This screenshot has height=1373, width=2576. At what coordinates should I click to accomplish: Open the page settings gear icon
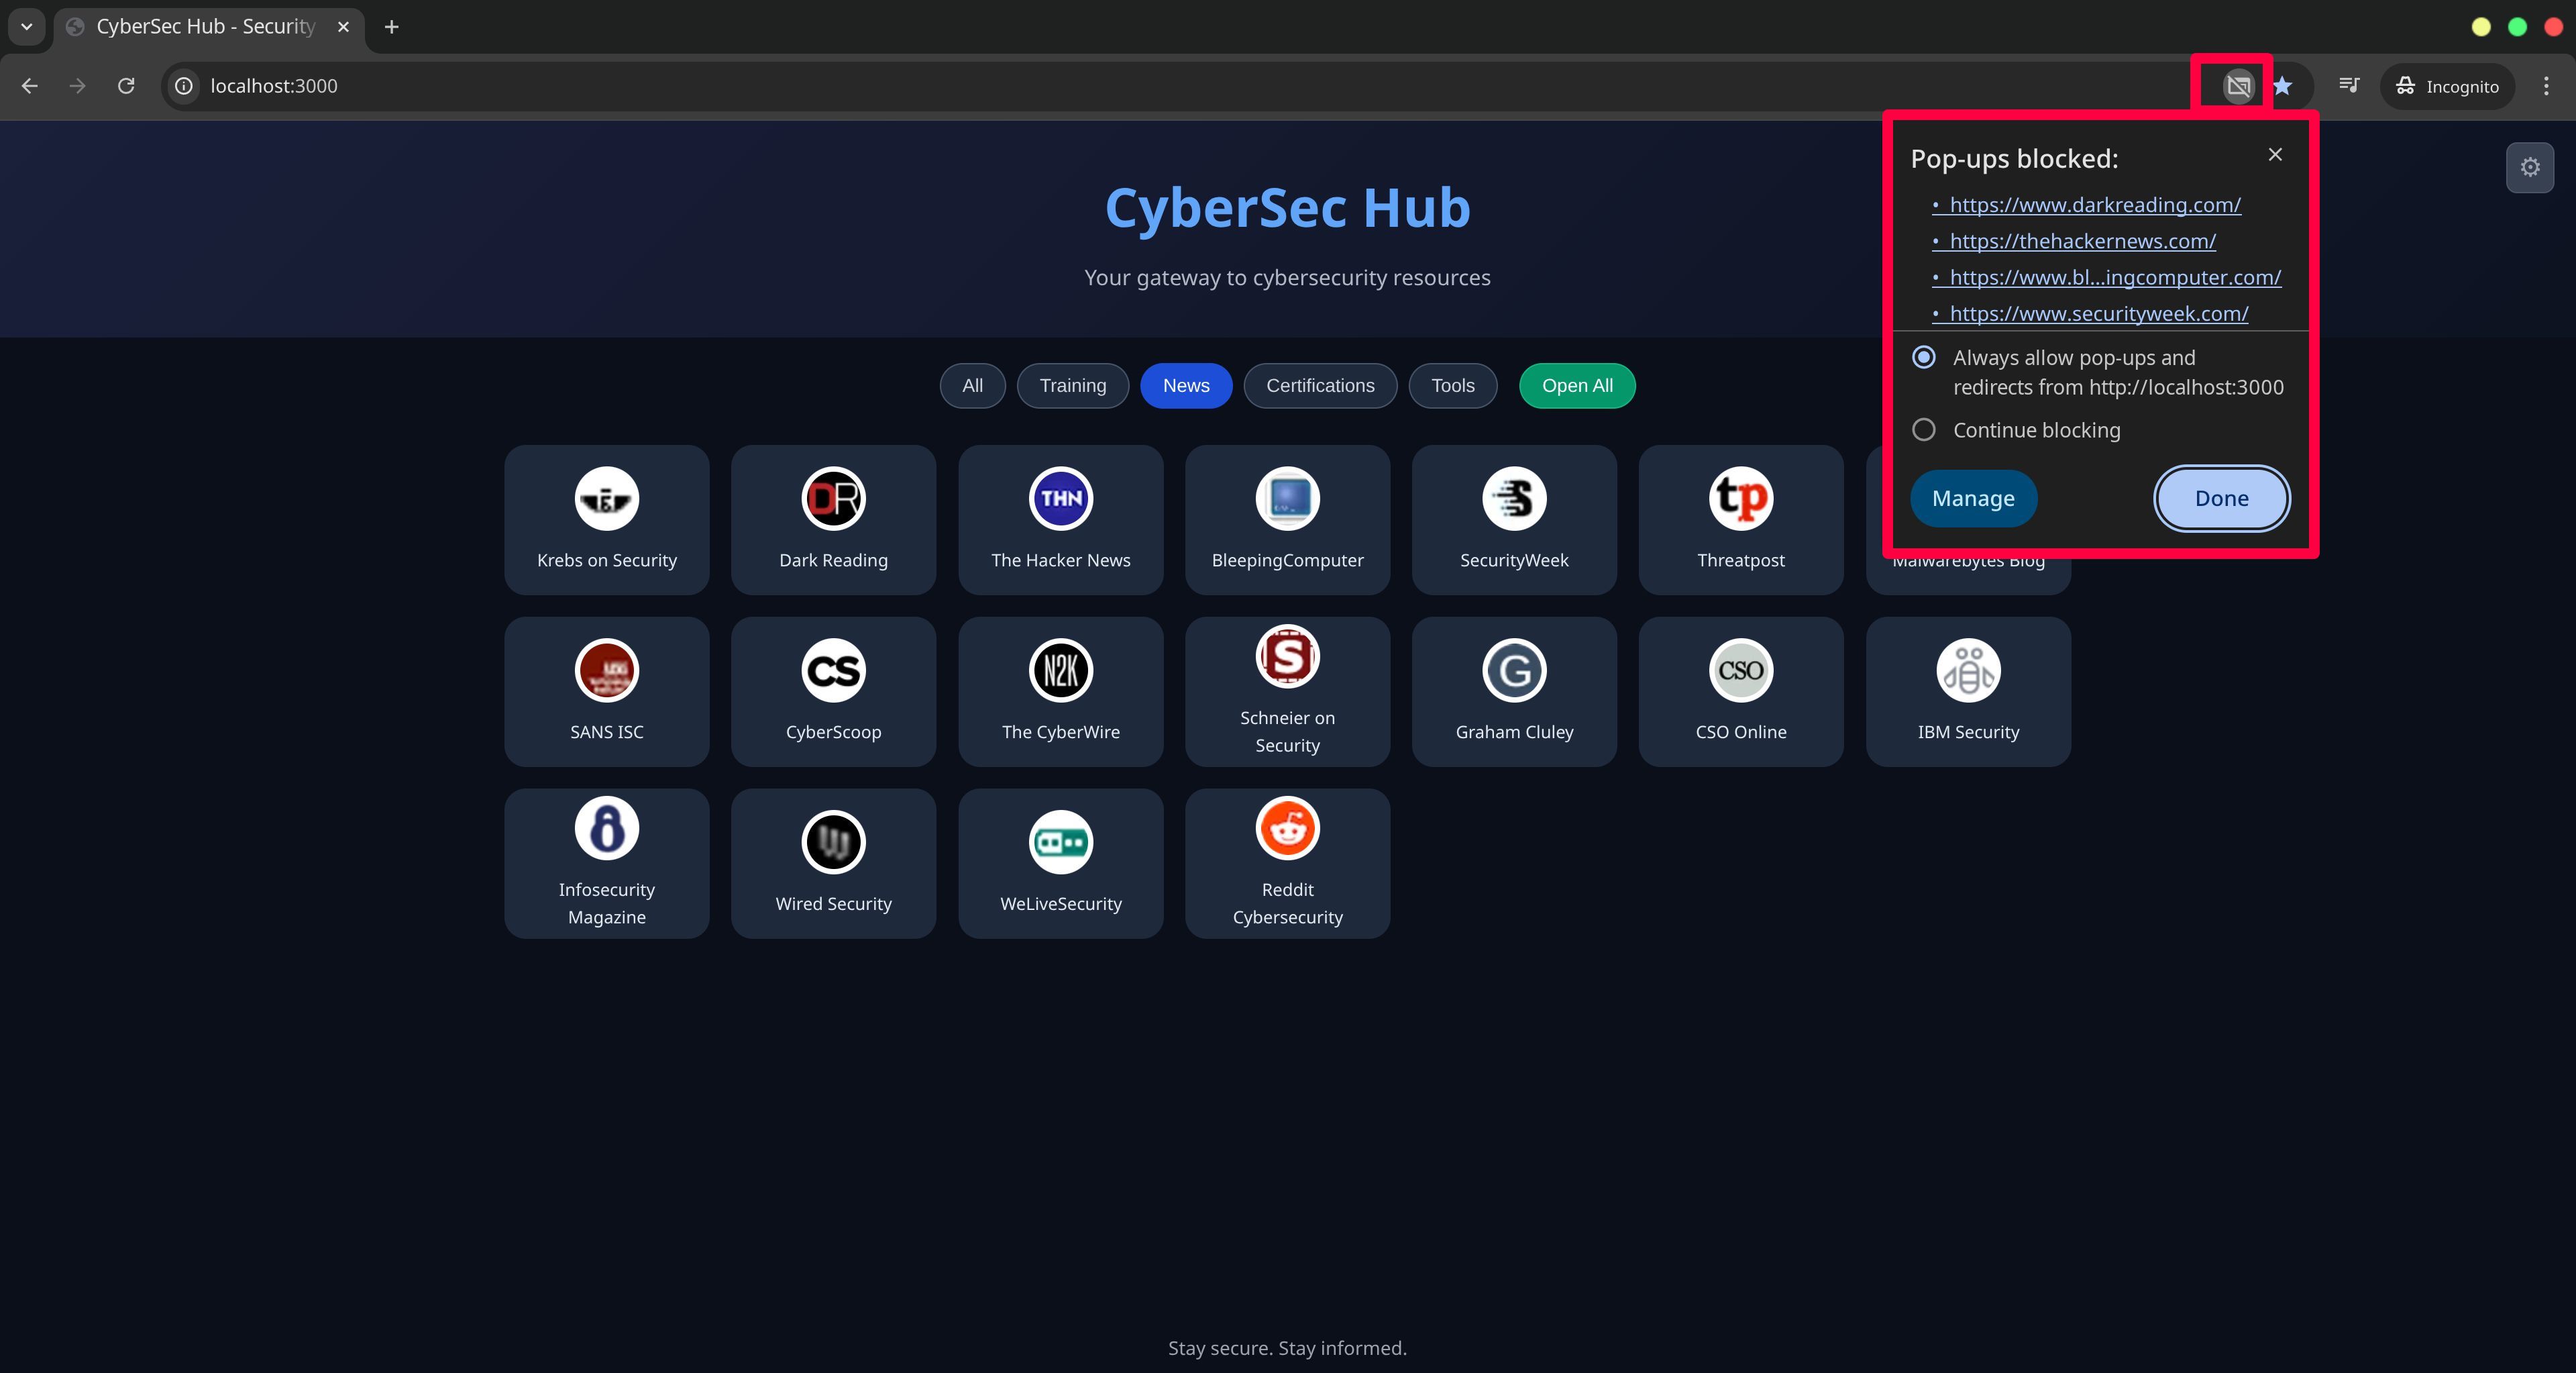point(2530,167)
